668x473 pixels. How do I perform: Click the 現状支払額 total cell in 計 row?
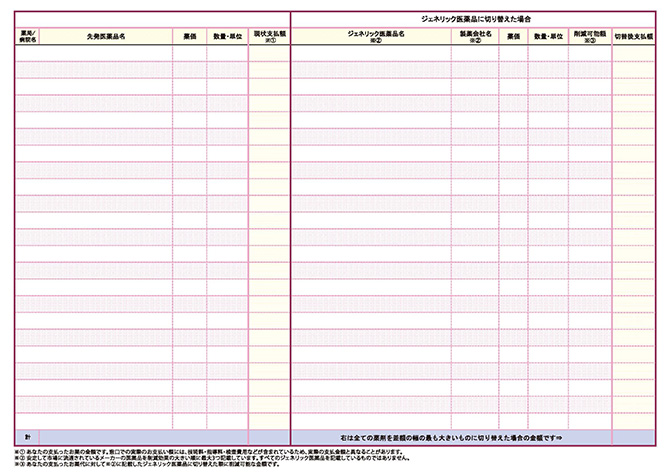268,438
